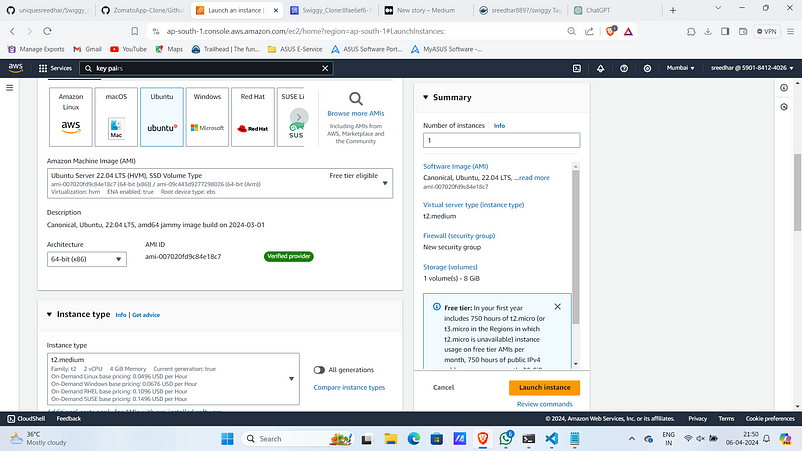Open the YouTube bookmark
Image resolution: width=802 pixels, height=451 pixels.
(x=128, y=49)
